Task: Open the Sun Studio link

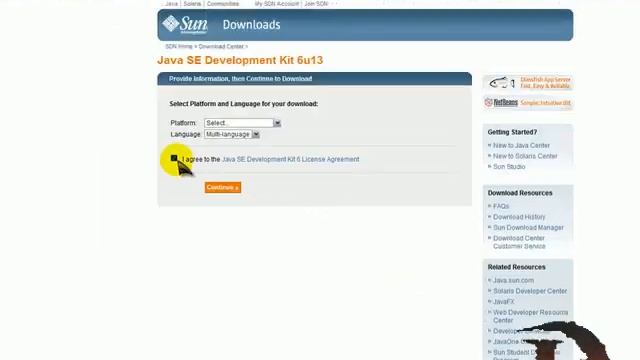Action: pyautogui.click(x=509, y=167)
